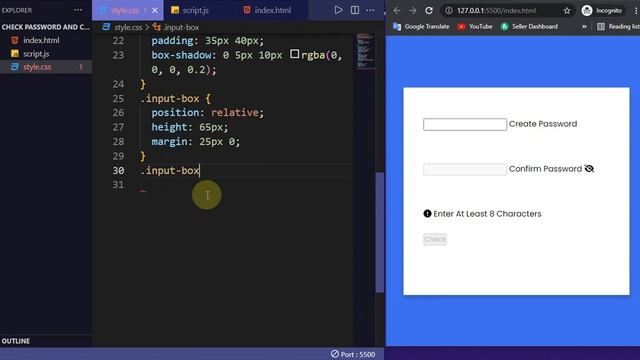Open Google Translate bookmark

(x=421, y=27)
